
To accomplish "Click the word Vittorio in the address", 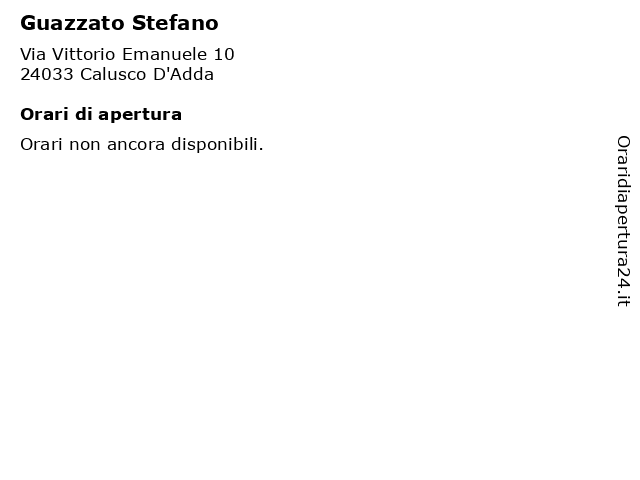I will (84, 54).
